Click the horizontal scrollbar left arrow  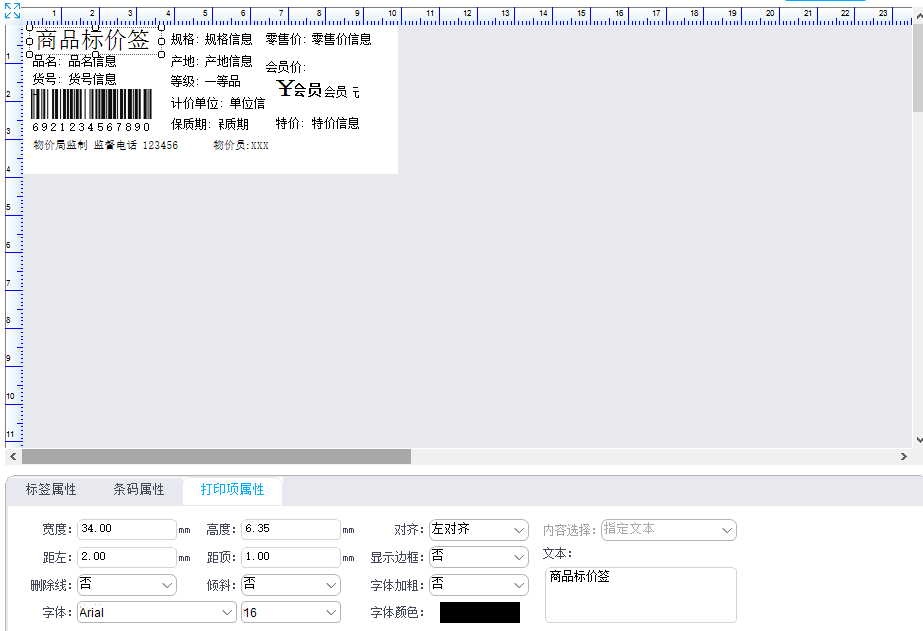click(12, 456)
